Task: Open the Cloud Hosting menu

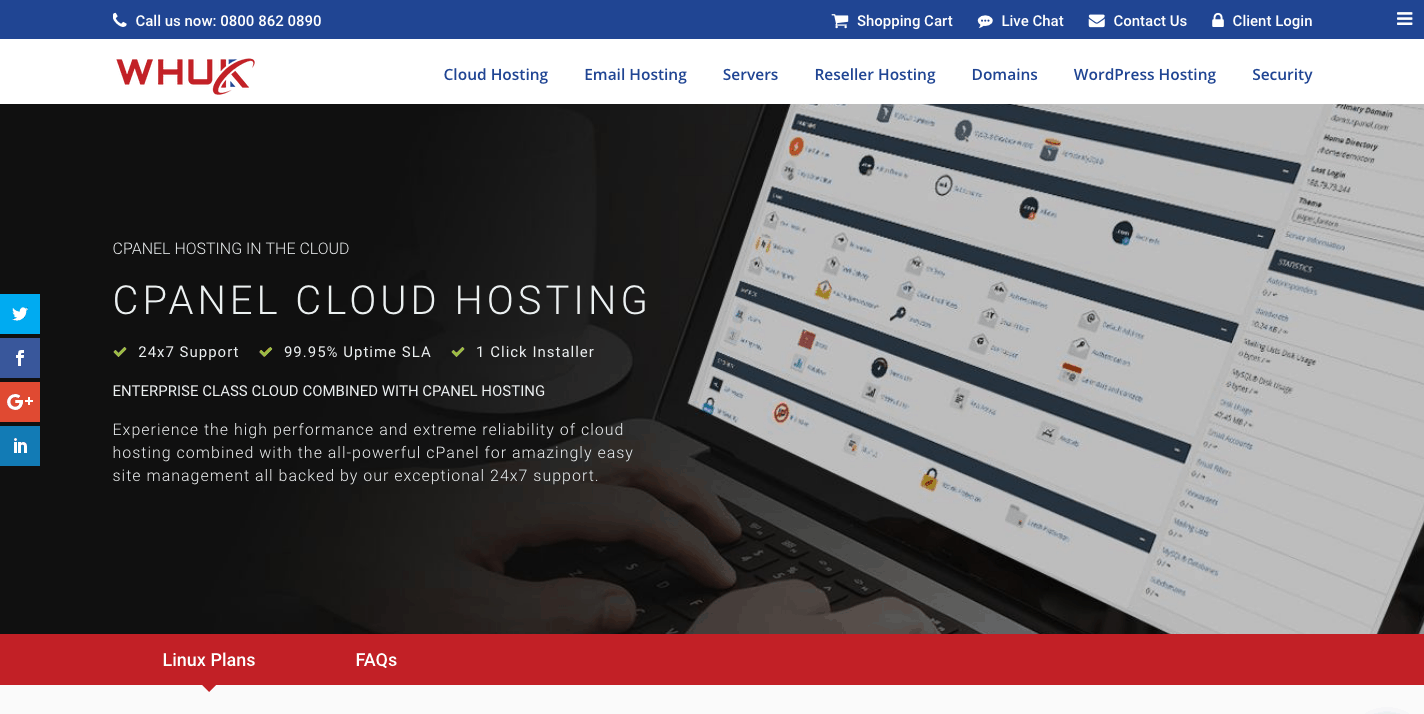Action: [x=496, y=74]
